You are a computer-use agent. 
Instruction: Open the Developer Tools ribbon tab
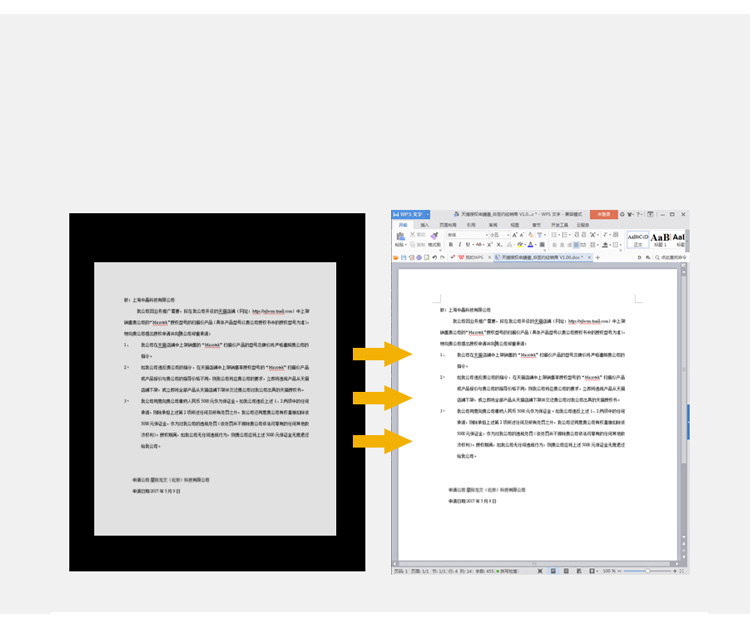coord(560,225)
